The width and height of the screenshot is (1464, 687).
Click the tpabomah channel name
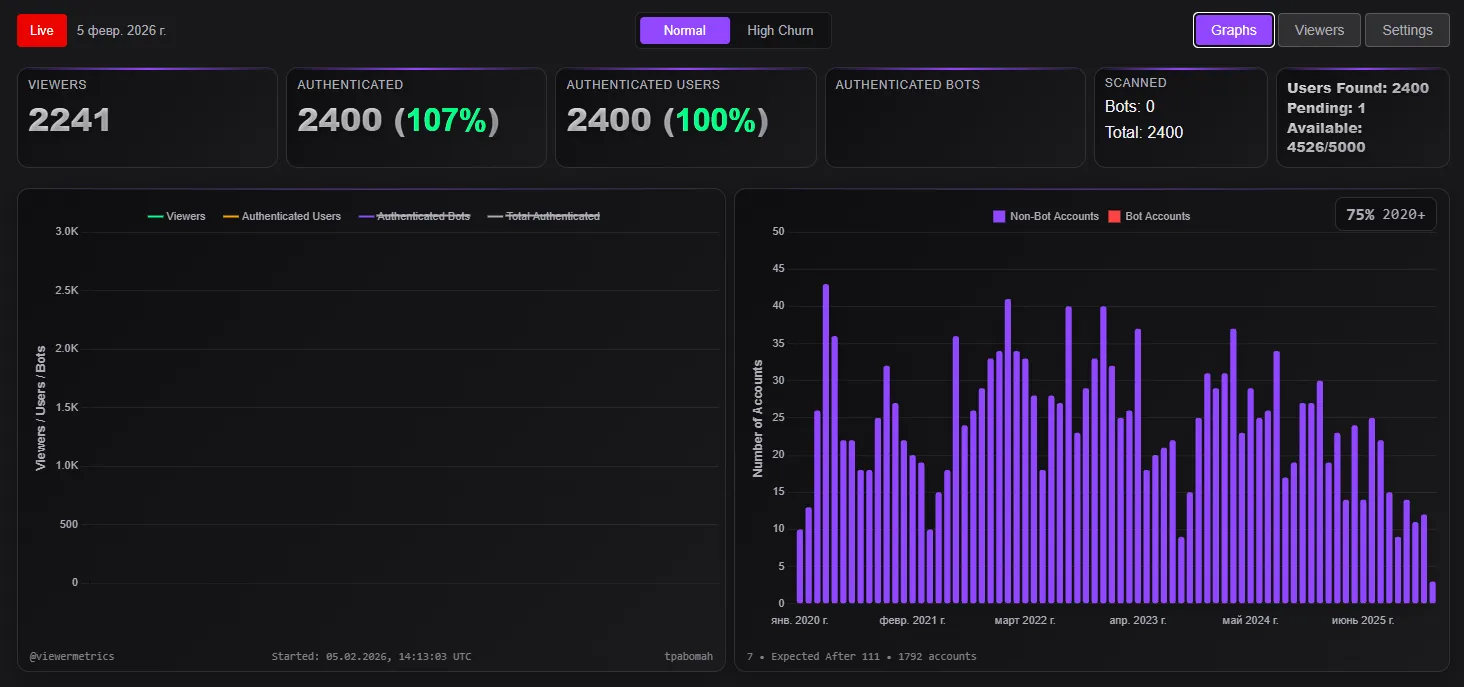[690, 656]
